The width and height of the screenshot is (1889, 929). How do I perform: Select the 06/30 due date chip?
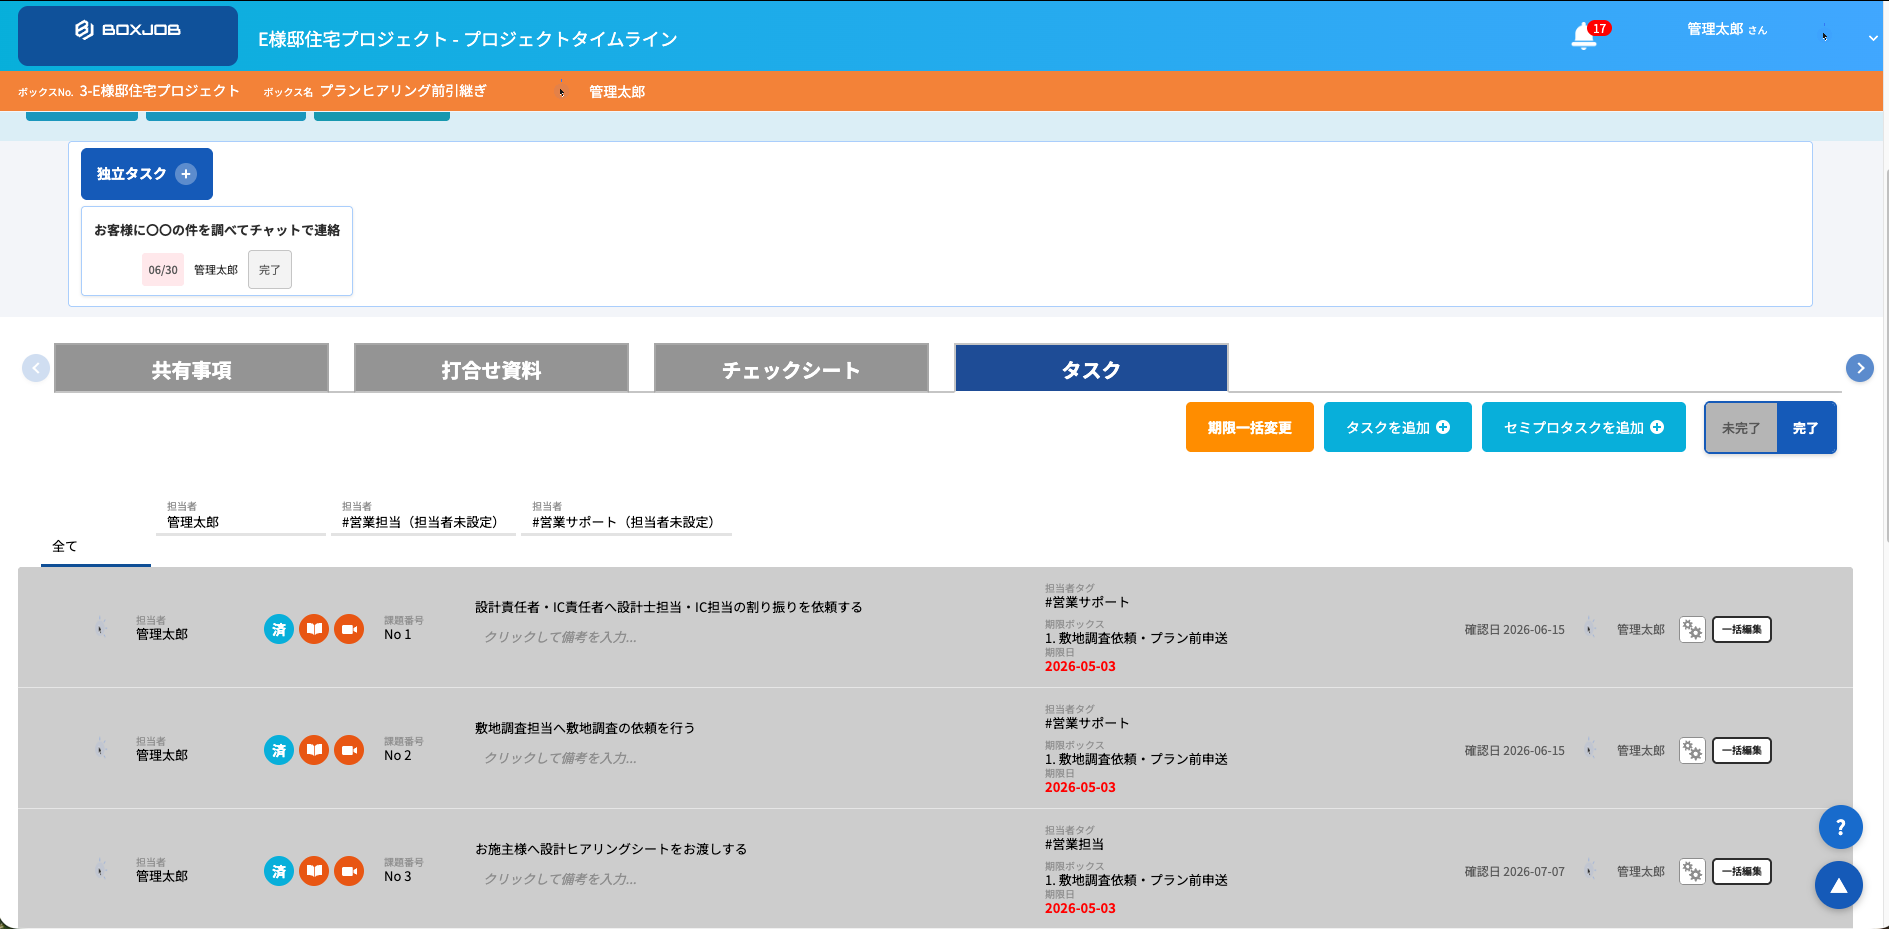pyautogui.click(x=163, y=270)
